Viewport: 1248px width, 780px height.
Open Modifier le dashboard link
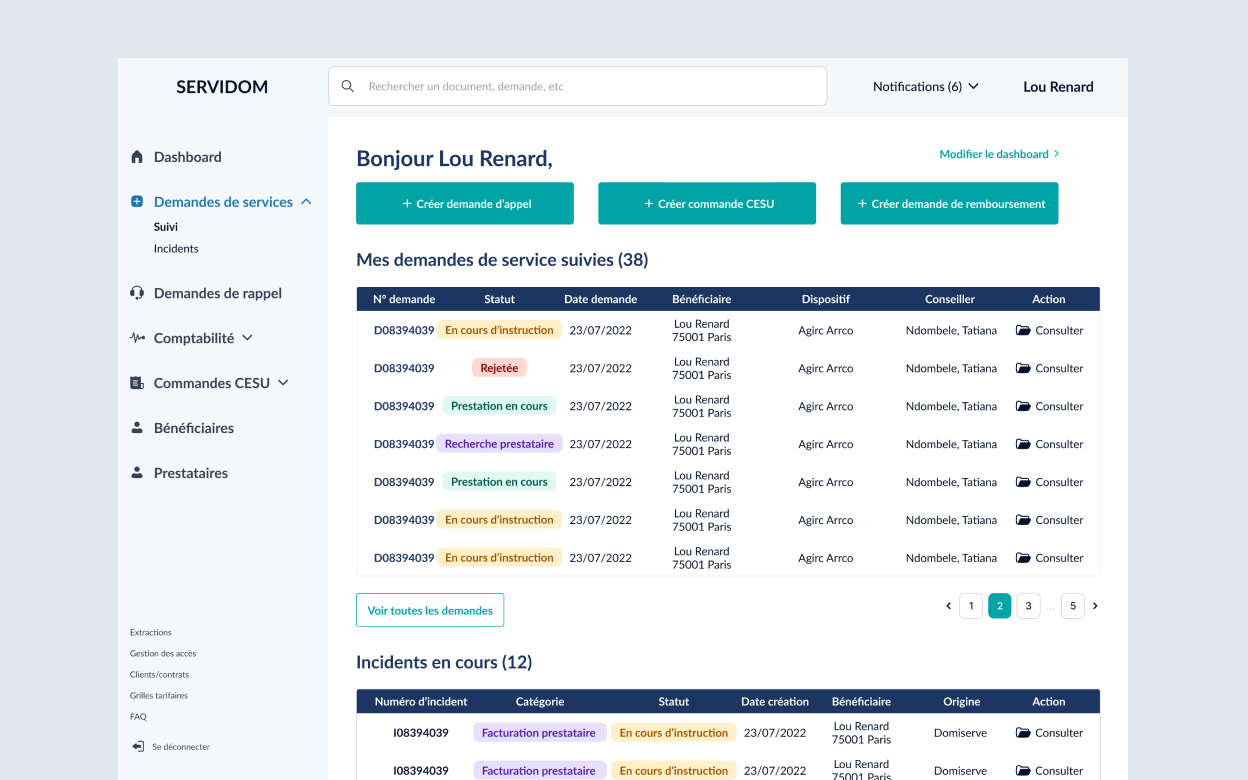(999, 154)
